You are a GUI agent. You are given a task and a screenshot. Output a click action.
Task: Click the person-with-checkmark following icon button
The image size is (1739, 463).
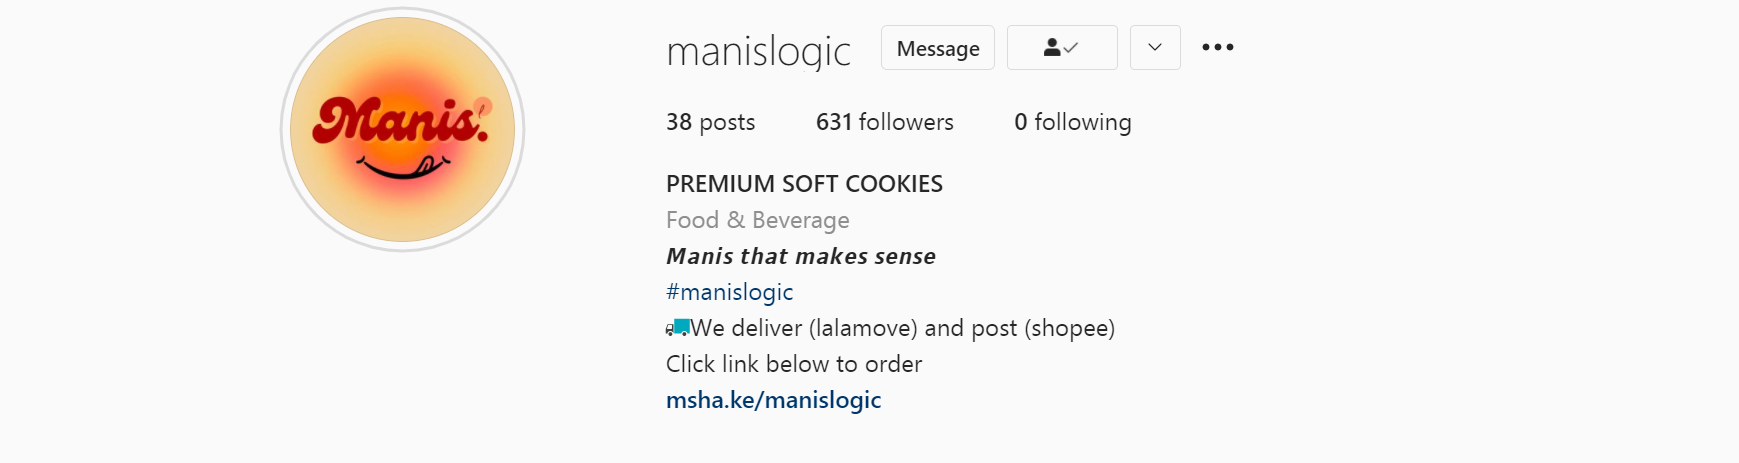click(1062, 47)
